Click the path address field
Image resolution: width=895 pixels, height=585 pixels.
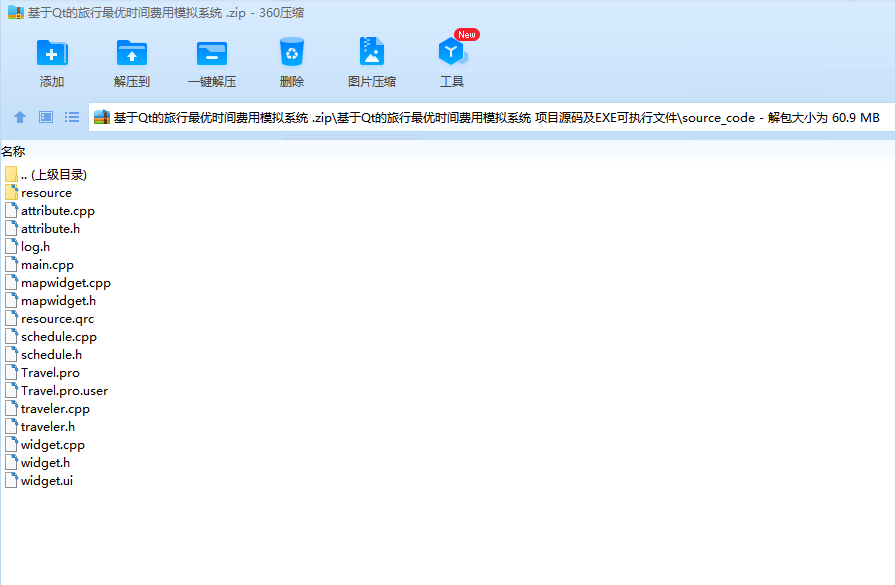point(491,118)
